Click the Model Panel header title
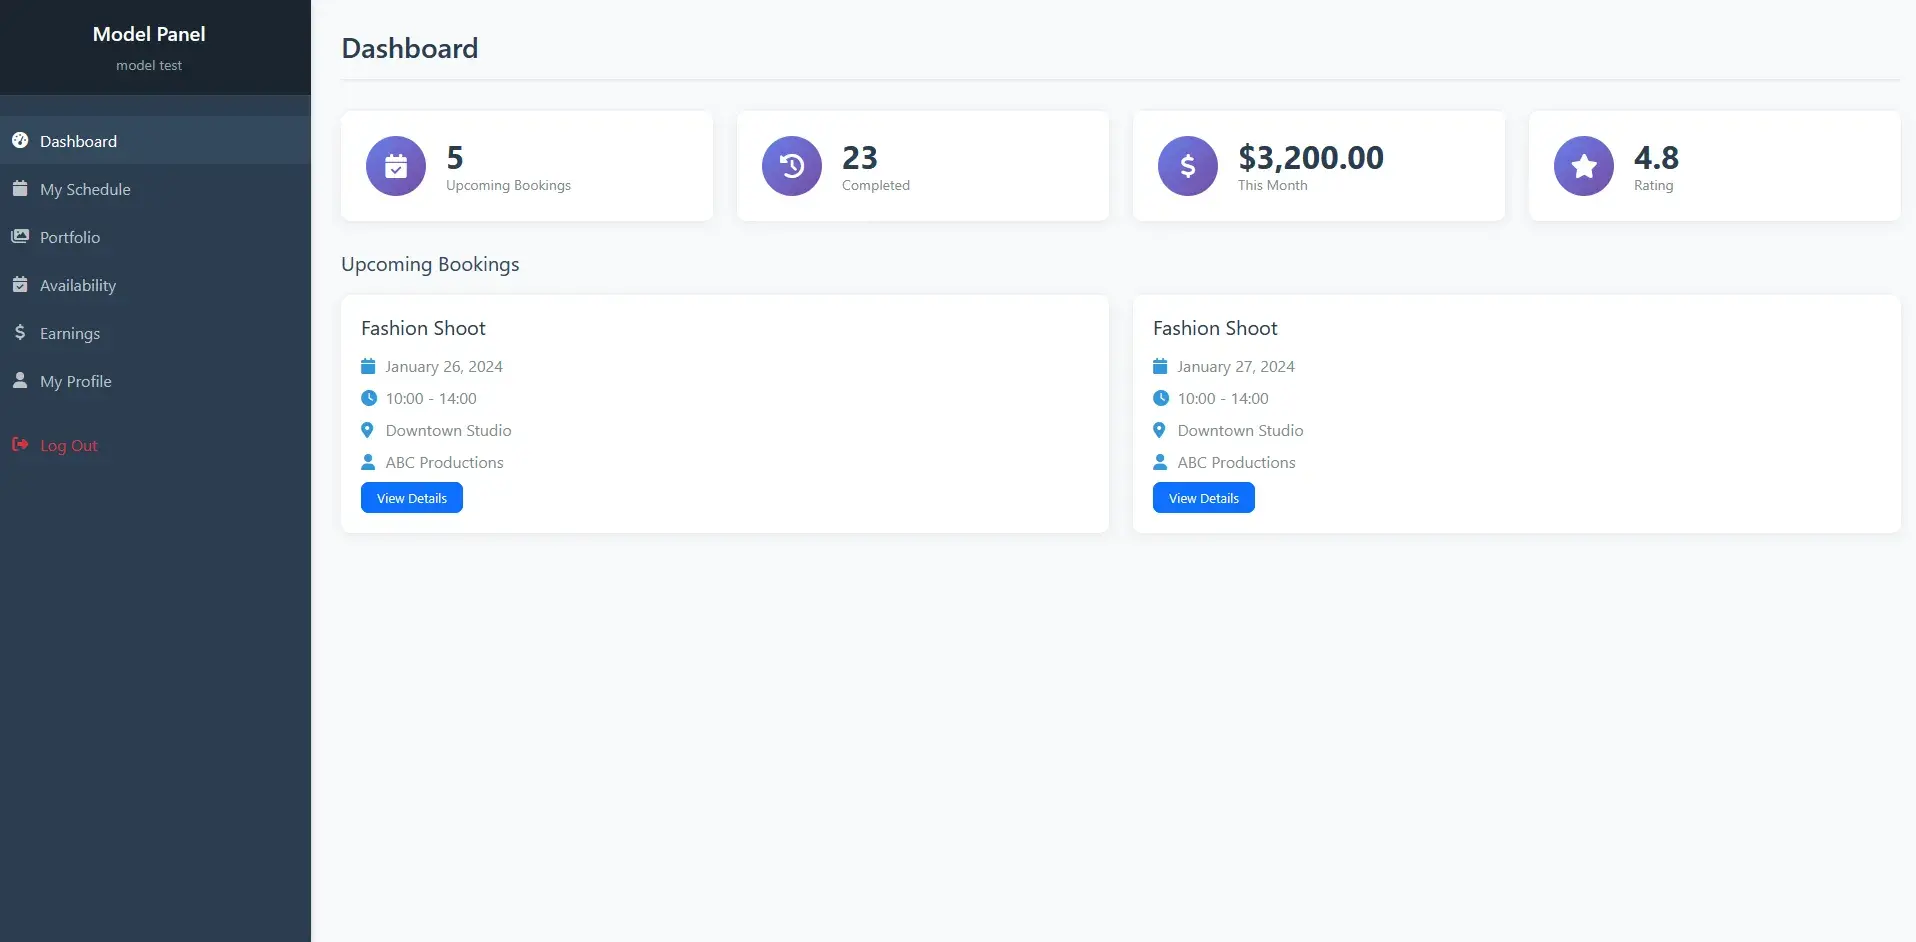Image resolution: width=1916 pixels, height=942 pixels. pyautogui.click(x=149, y=34)
